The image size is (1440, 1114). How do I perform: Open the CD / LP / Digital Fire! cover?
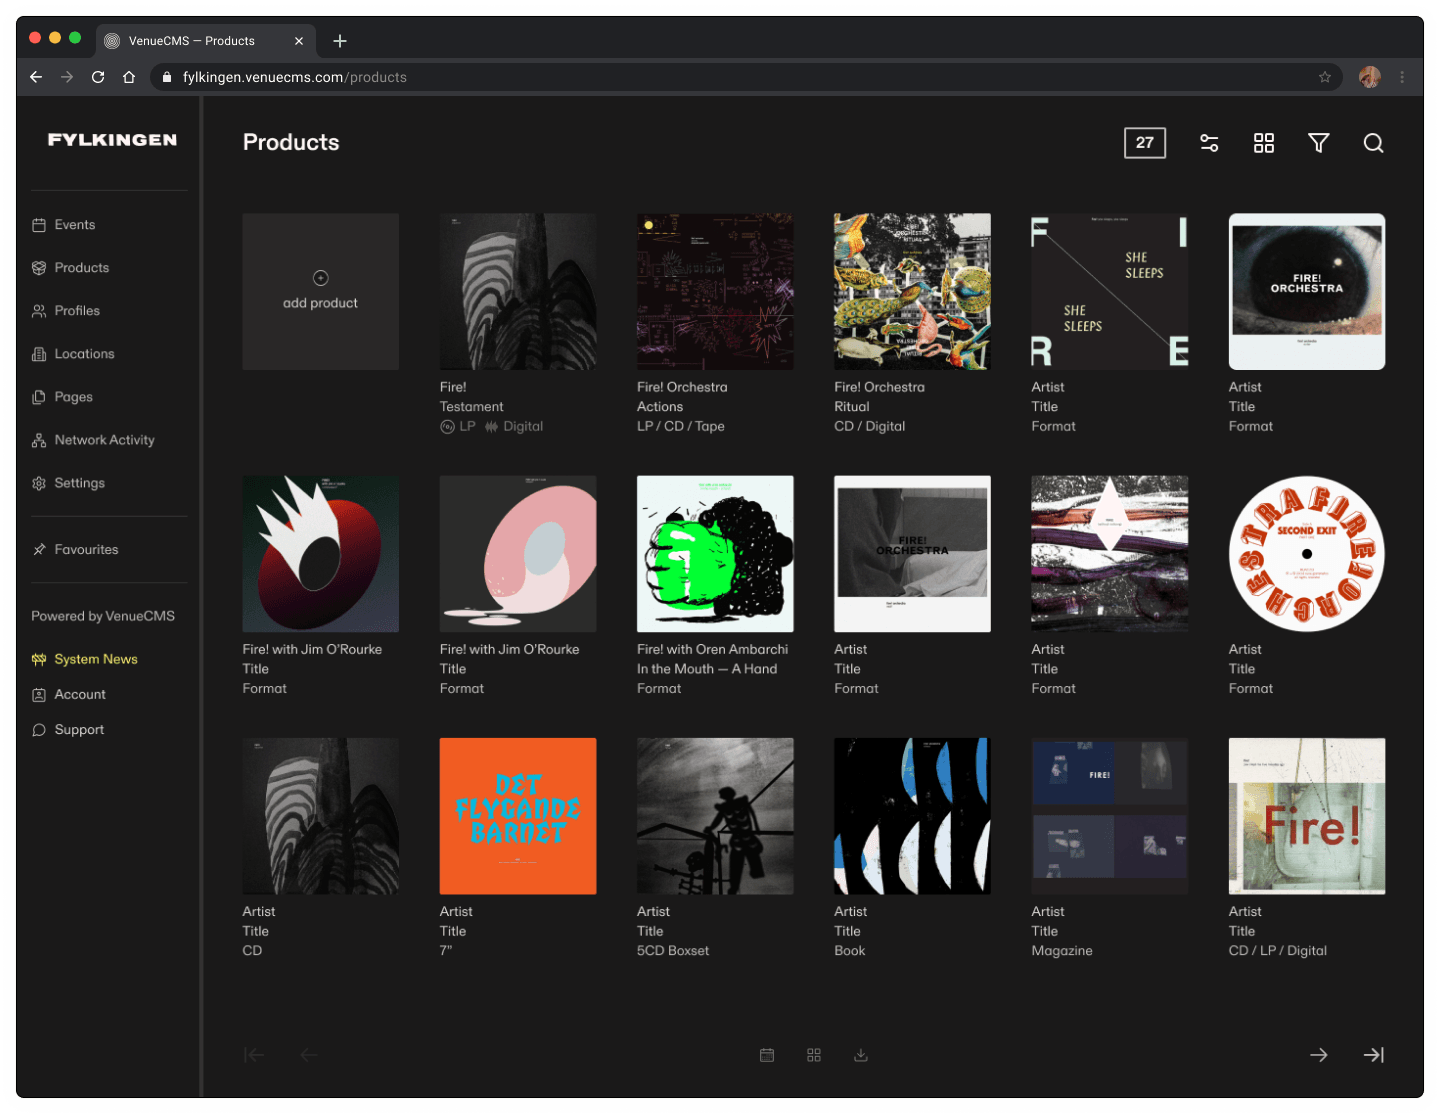pos(1307,816)
